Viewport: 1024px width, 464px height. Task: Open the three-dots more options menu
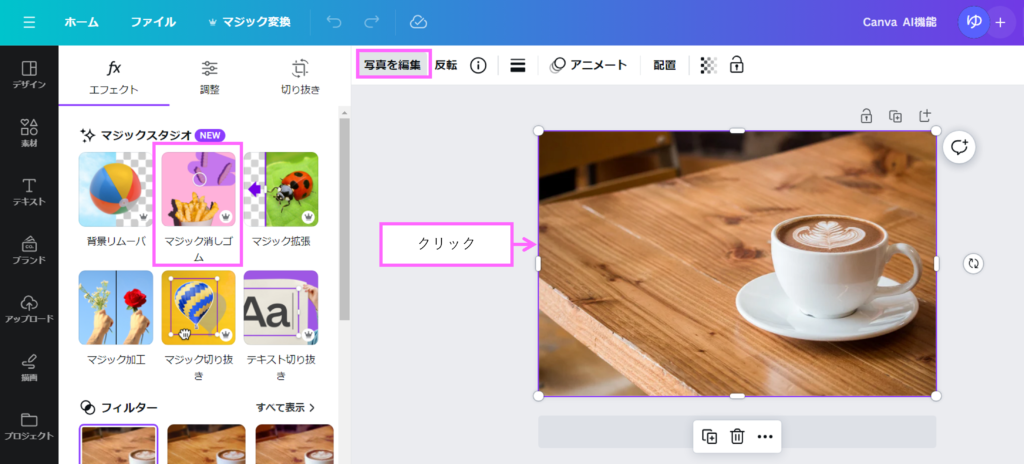[x=765, y=436]
